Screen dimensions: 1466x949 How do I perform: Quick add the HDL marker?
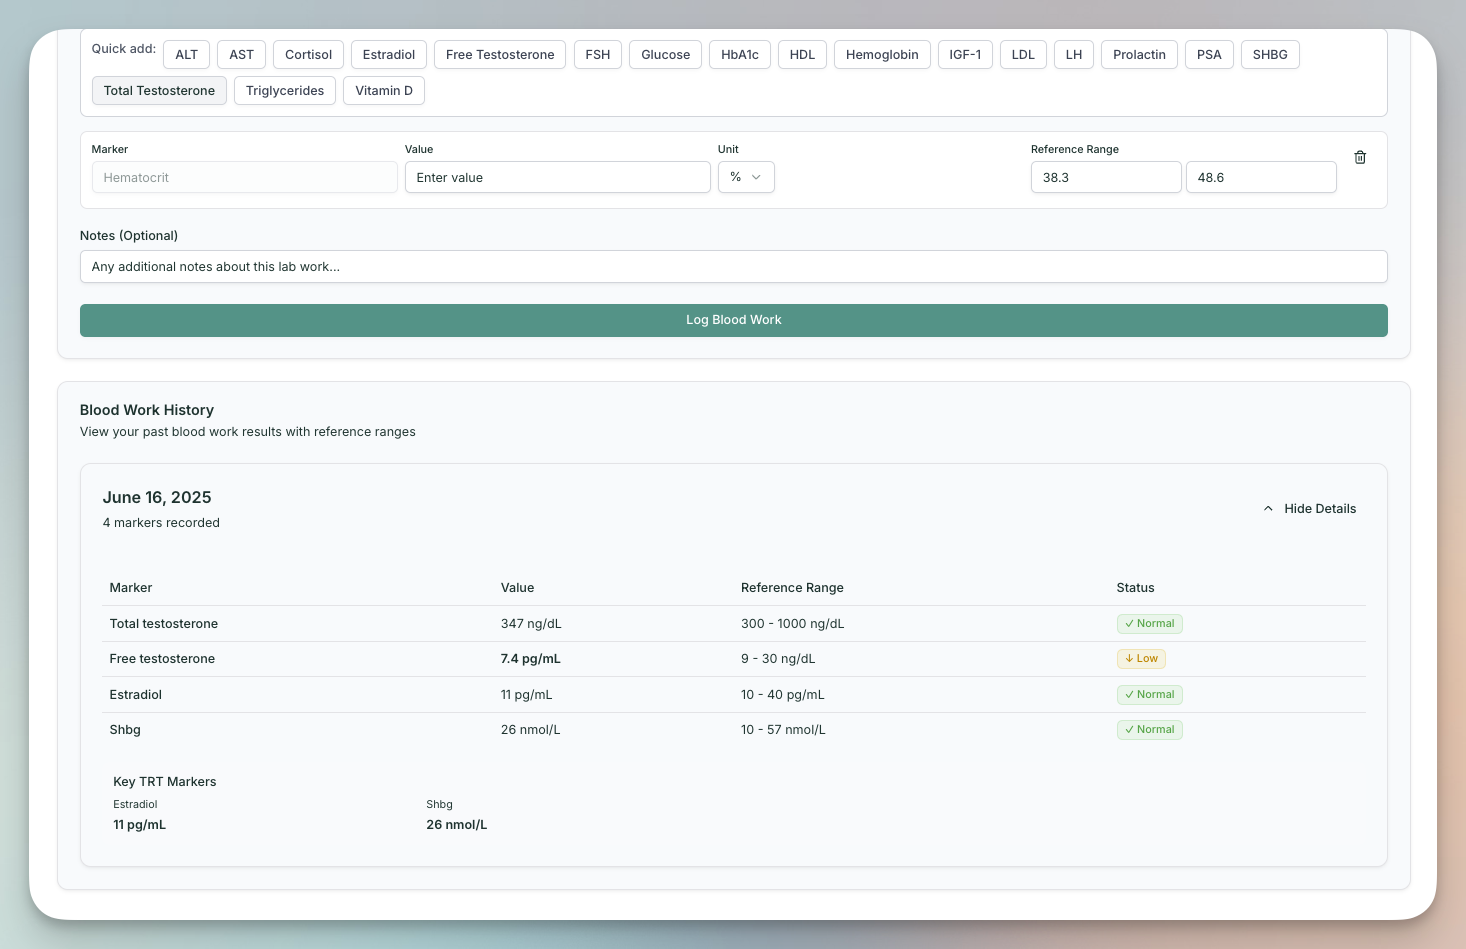click(x=802, y=54)
